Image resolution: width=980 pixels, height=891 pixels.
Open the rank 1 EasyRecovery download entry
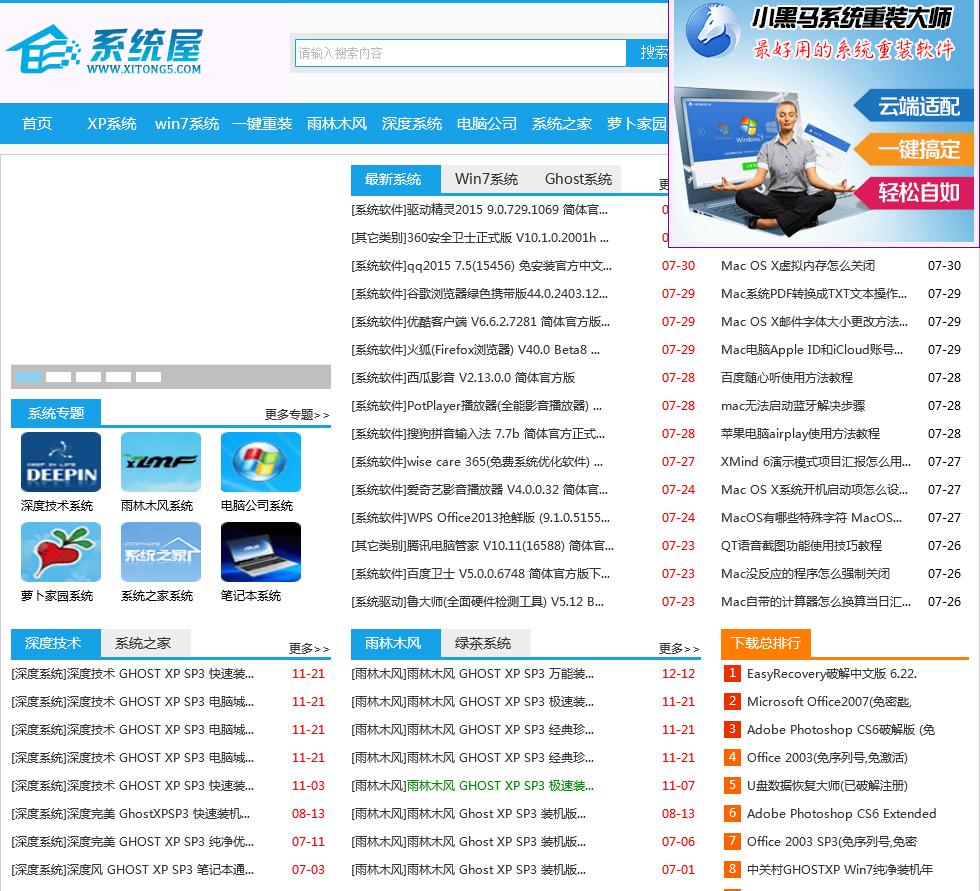pos(831,674)
